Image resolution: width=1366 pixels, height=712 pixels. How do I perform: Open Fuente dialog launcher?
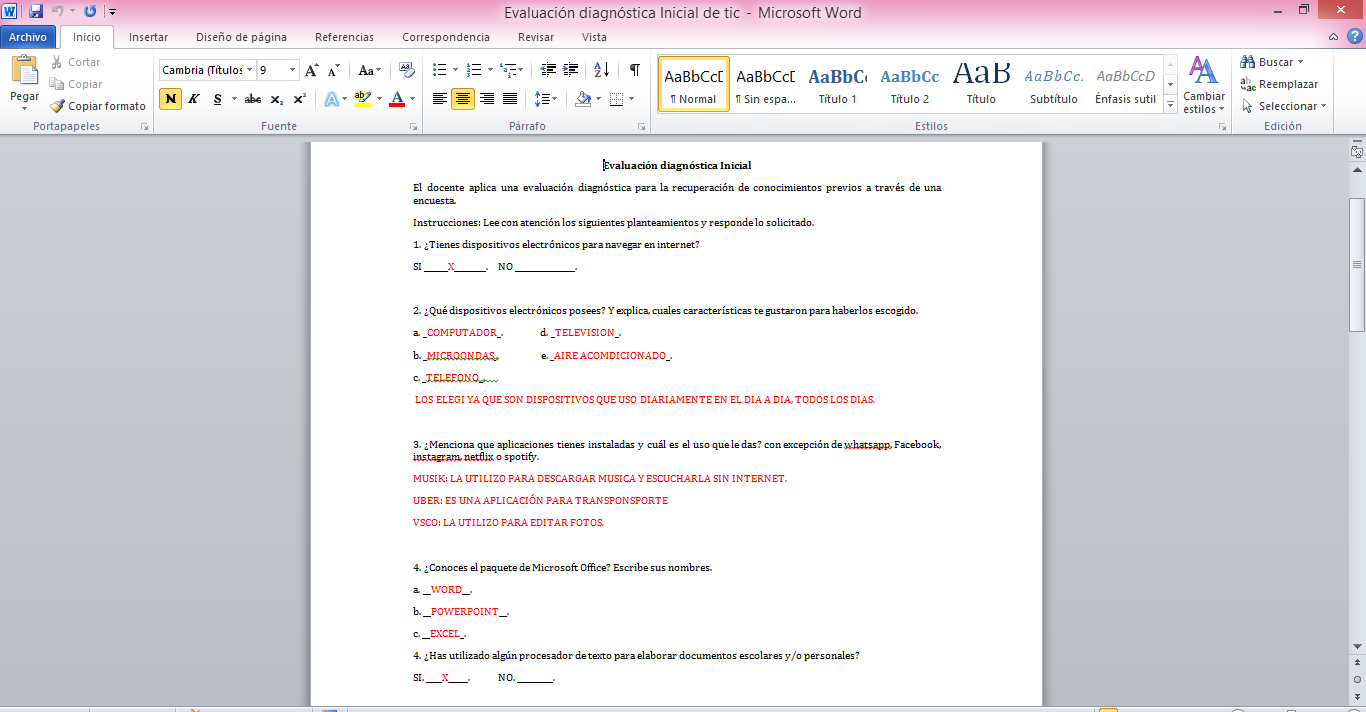click(413, 128)
